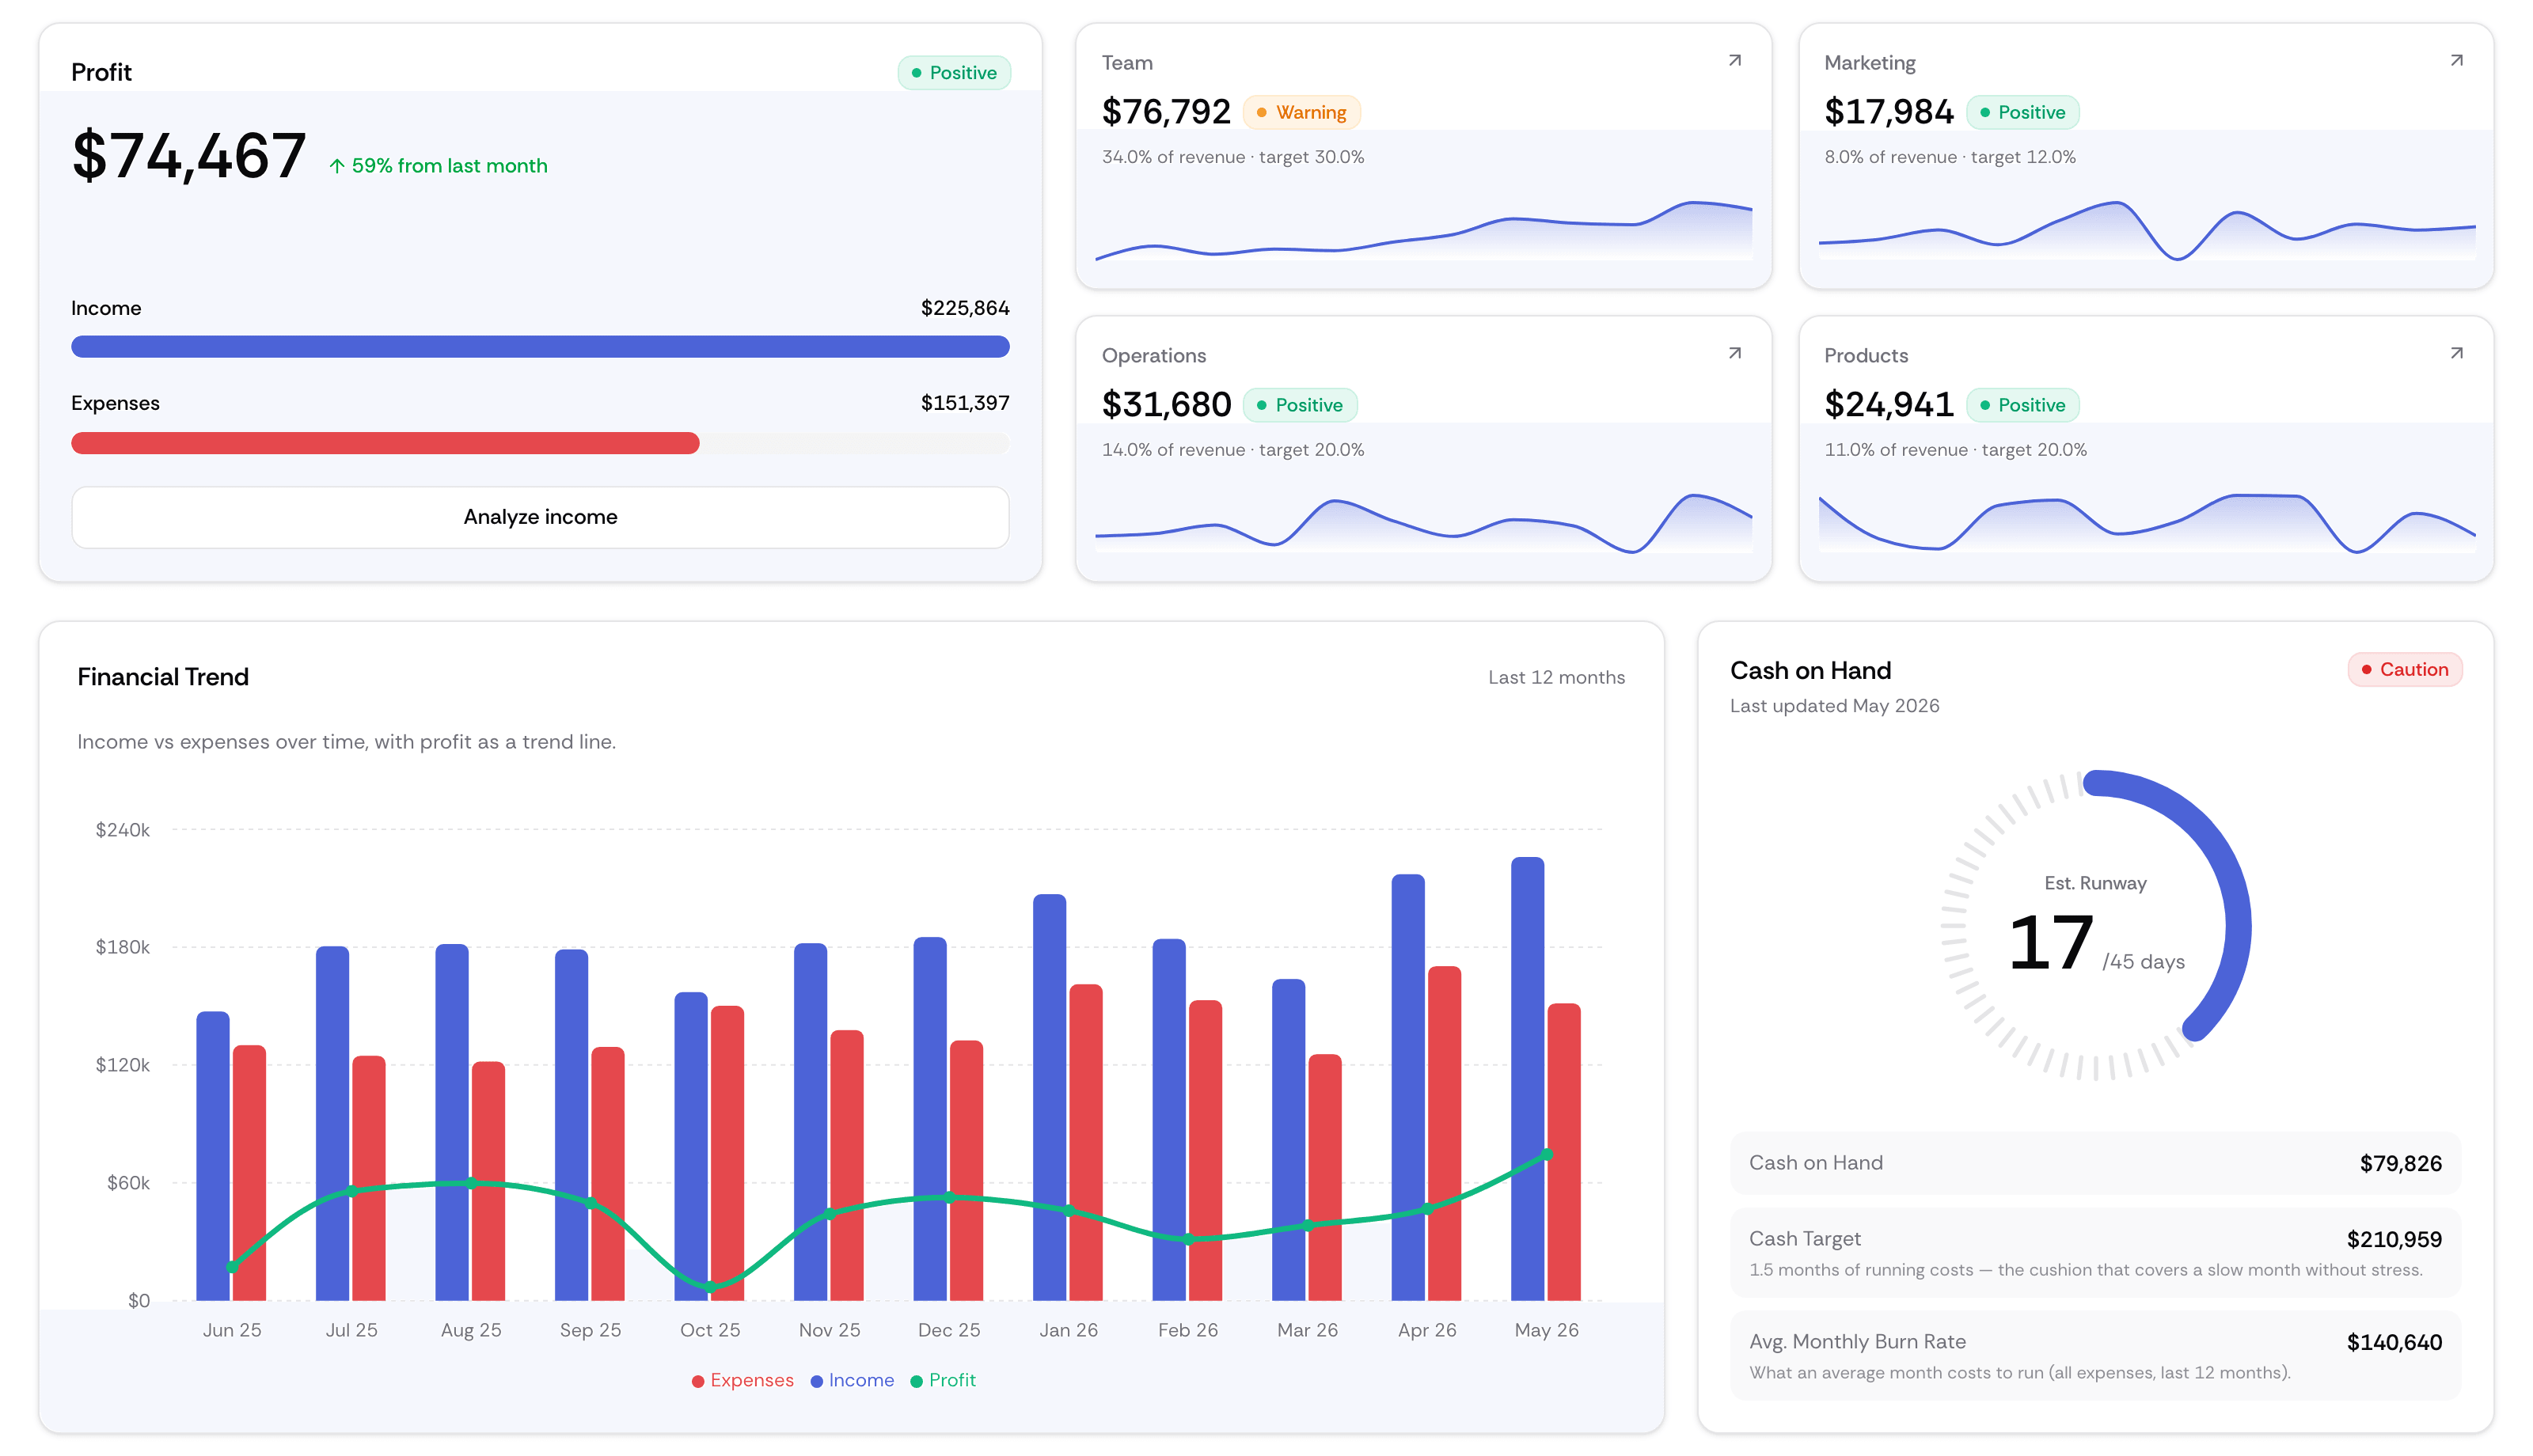Click the Caution badge on Cash on Hand
Viewport: 2533px width, 1456px height.
point(2404,669)
